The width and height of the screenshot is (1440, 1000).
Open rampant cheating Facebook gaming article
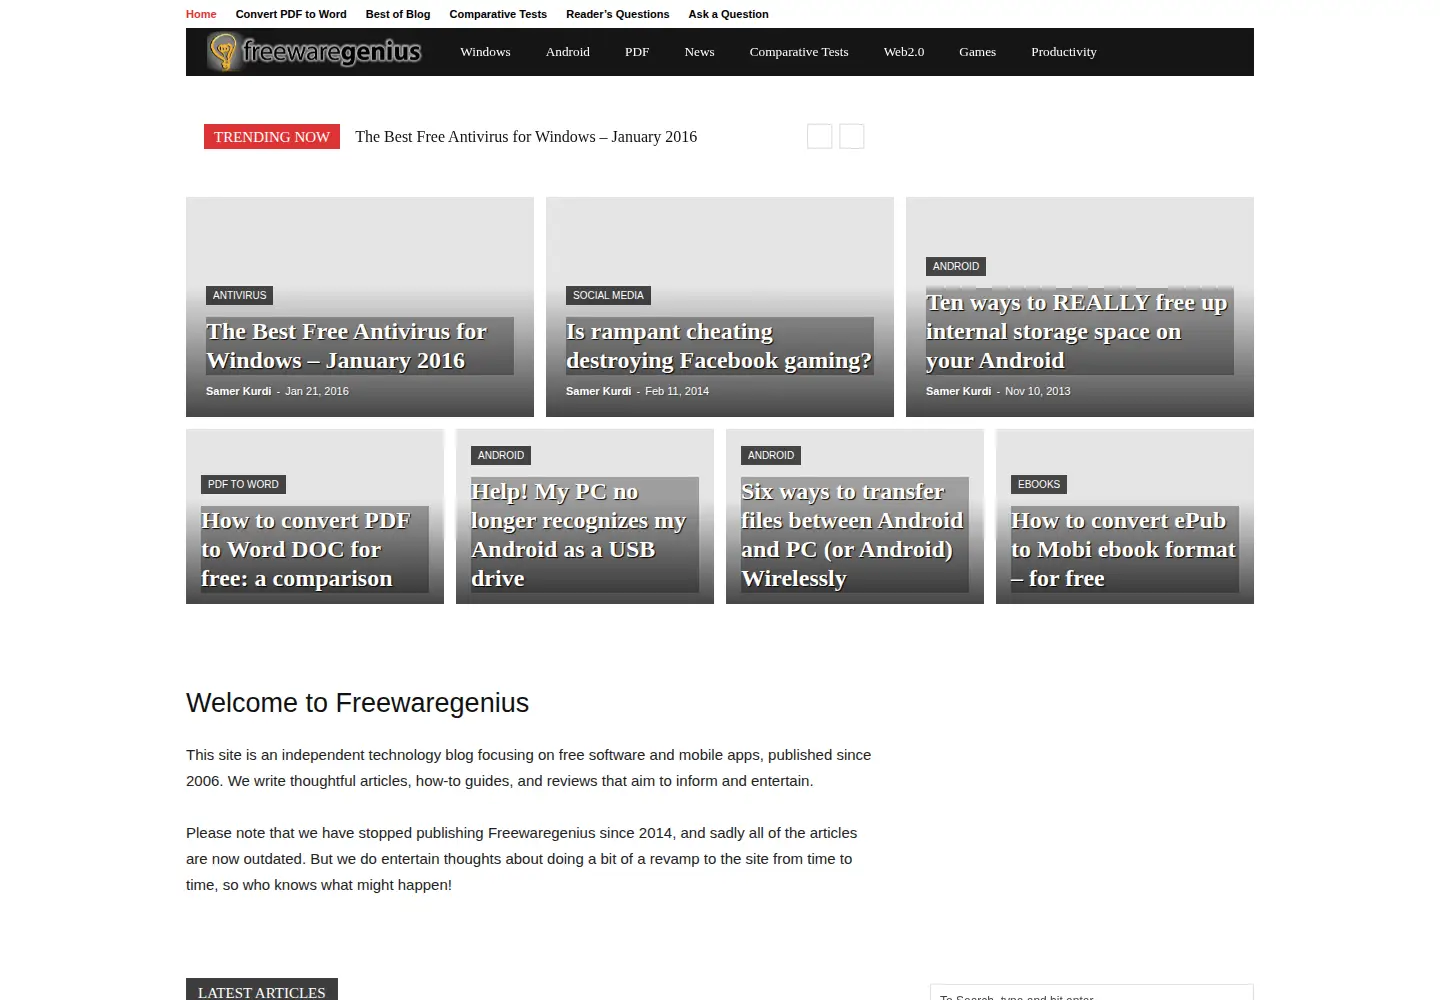point(719,346)
